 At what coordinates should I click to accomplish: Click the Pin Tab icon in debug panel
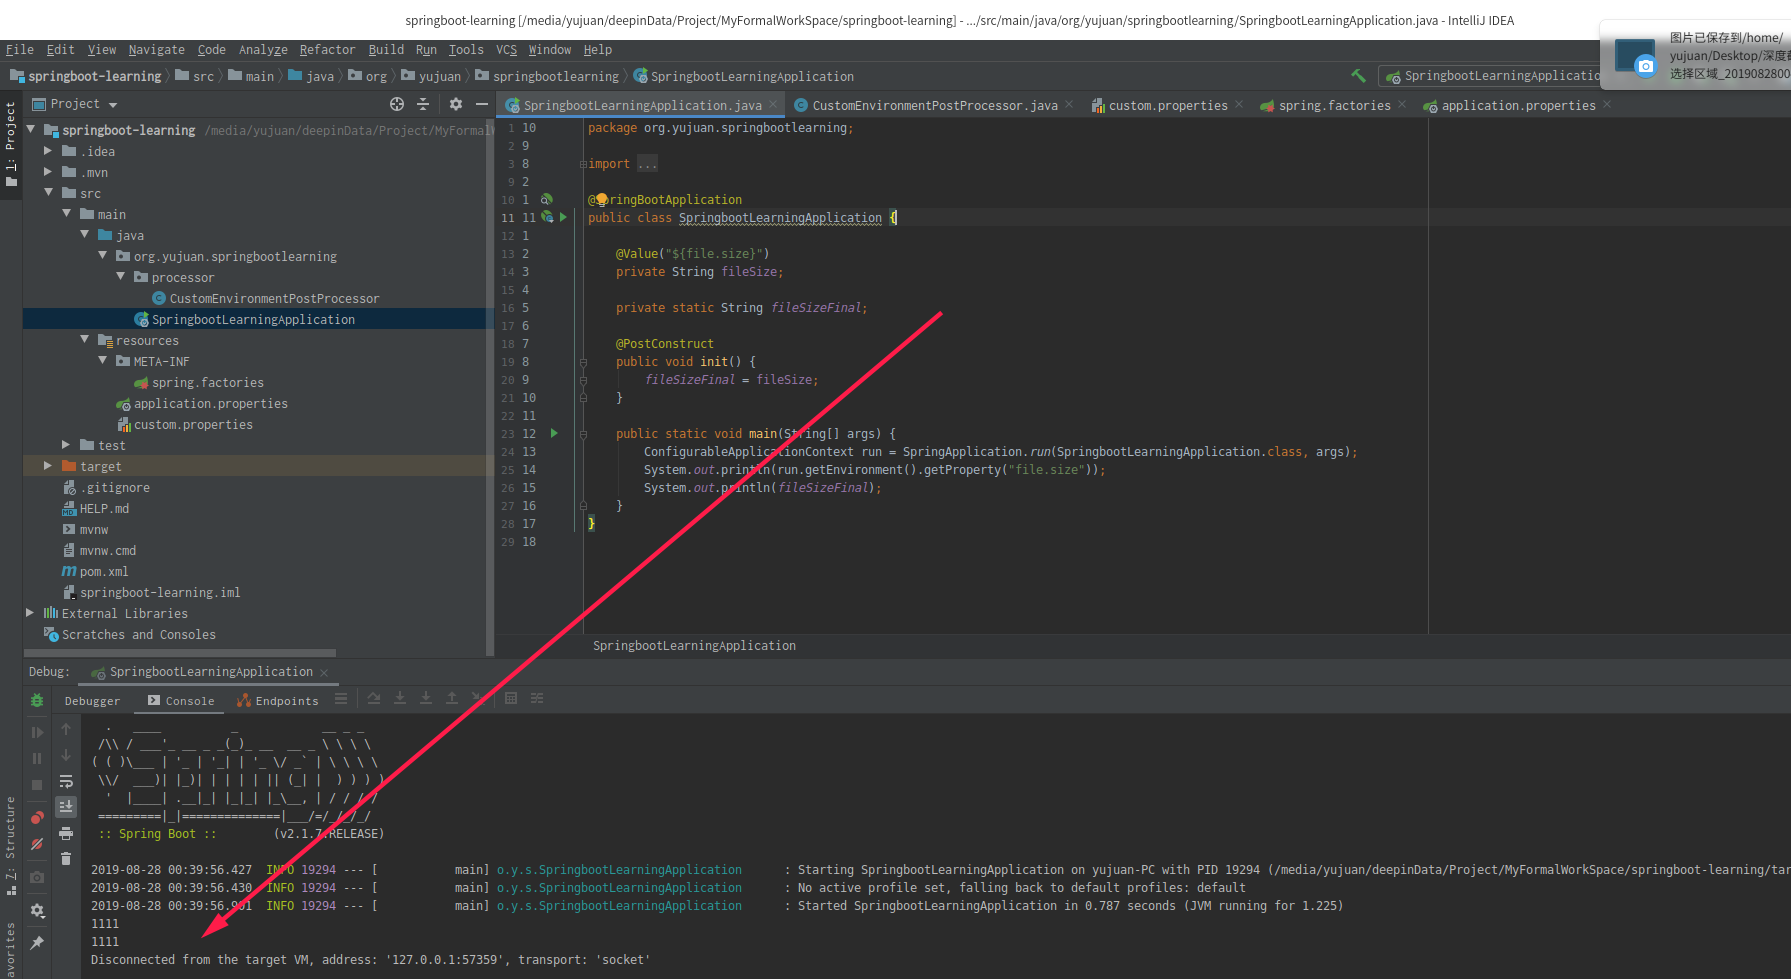click(37, 943)
